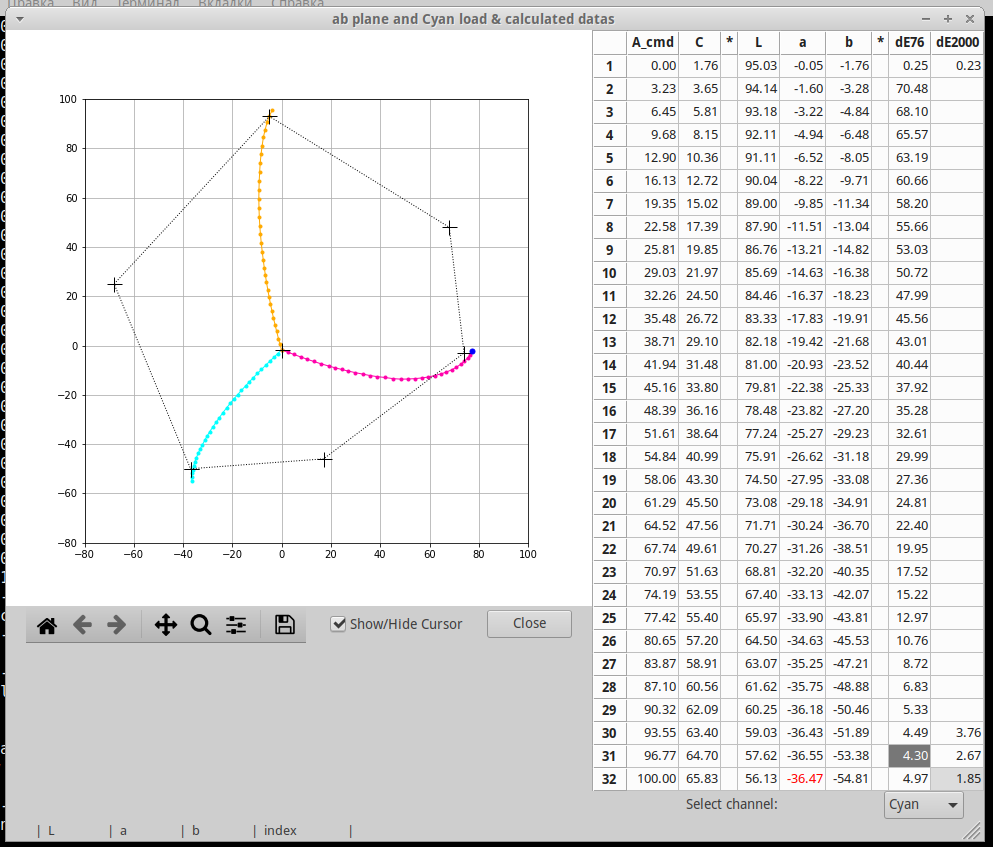993x847 pixels.
Task: Go forward to next plot view
Action: click(117, 625)
